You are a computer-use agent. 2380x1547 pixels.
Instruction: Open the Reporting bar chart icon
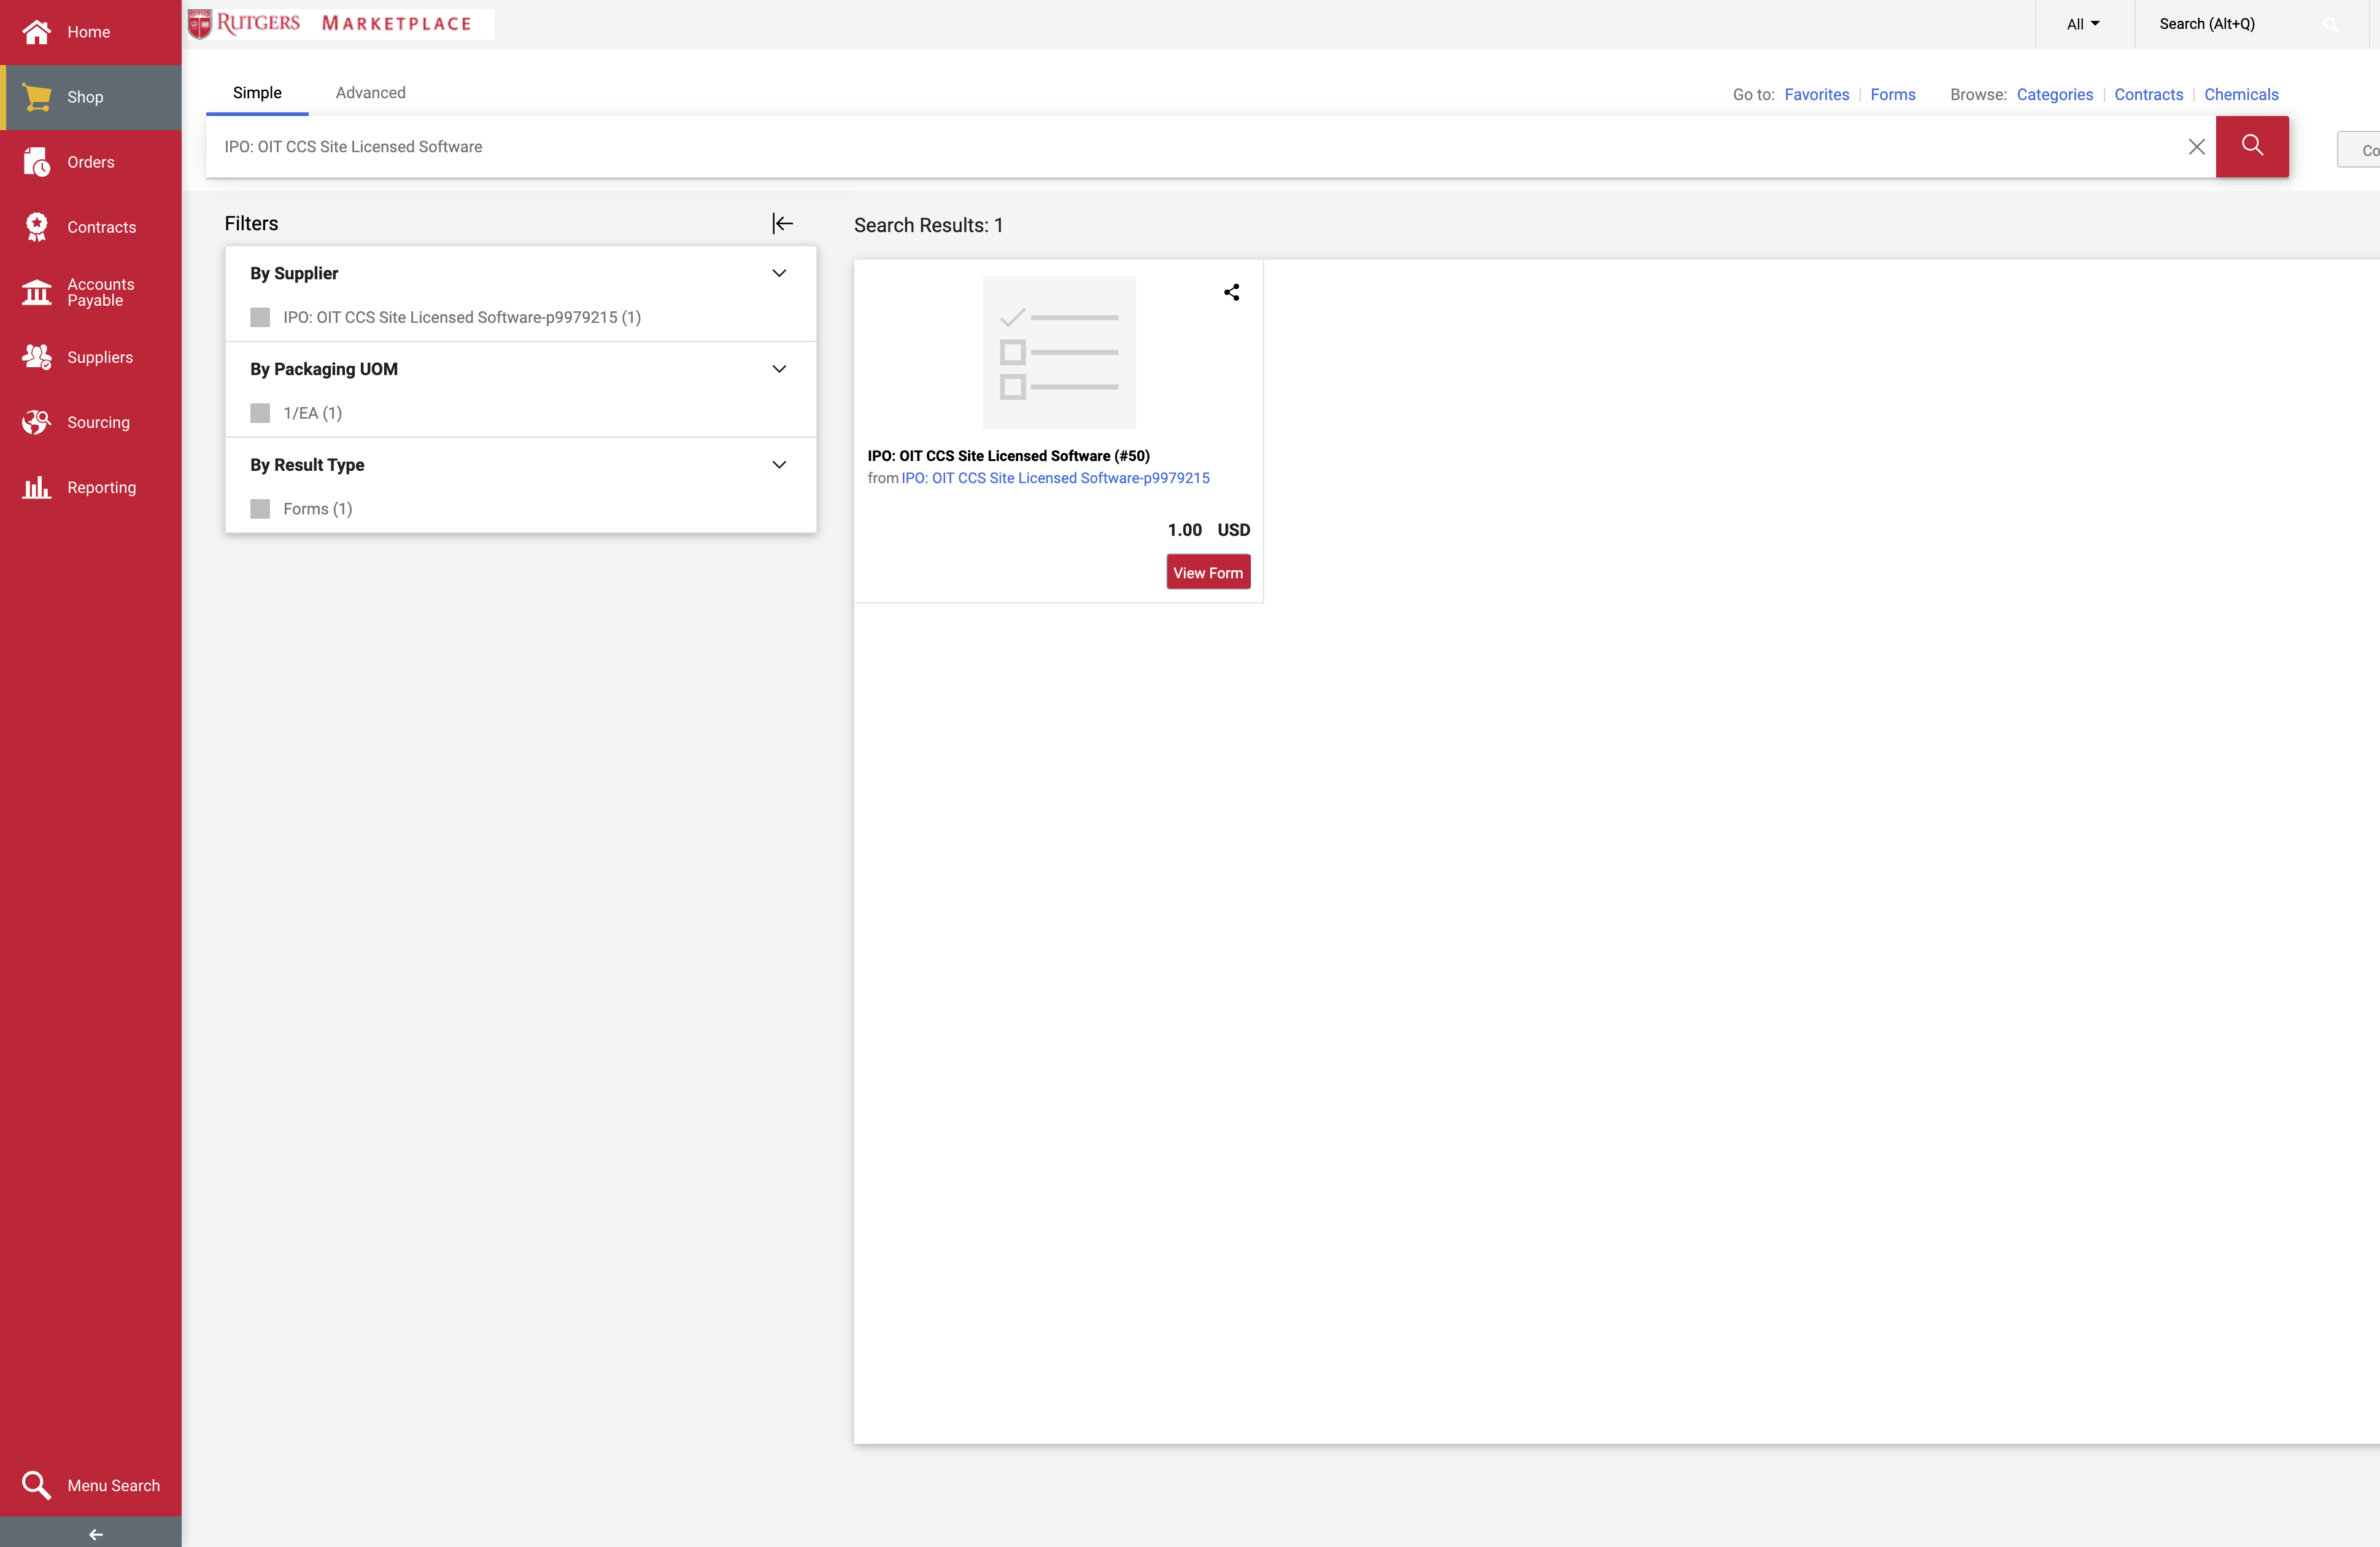37,487
